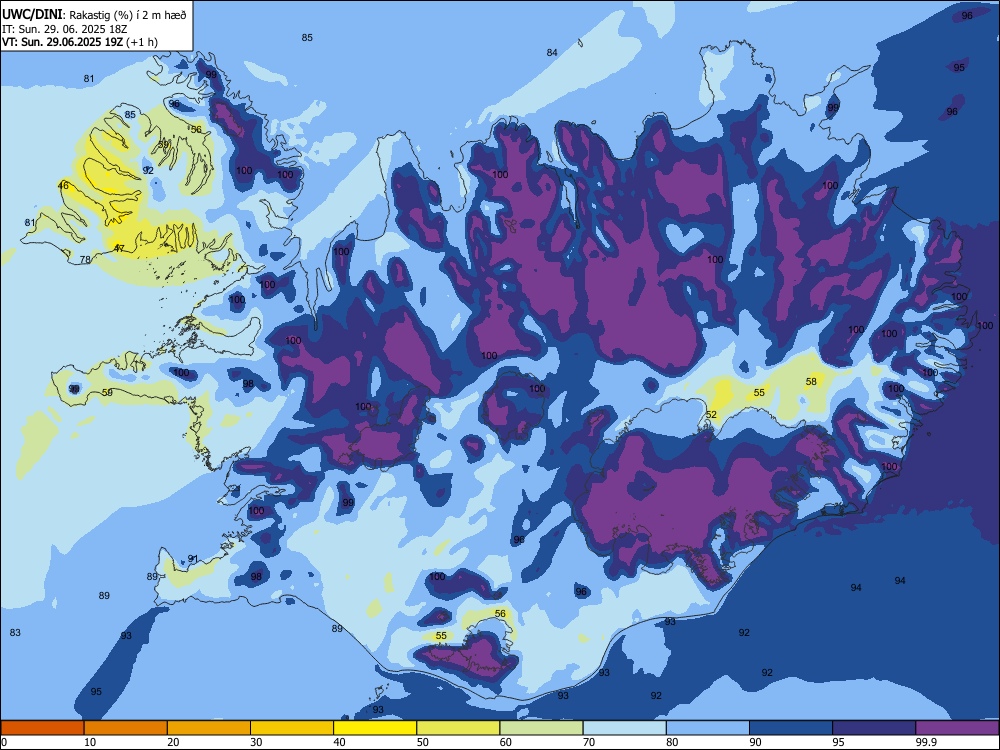1000x750 pixels.
Task: Click the UWC/DINI model title
Action: 32,15
